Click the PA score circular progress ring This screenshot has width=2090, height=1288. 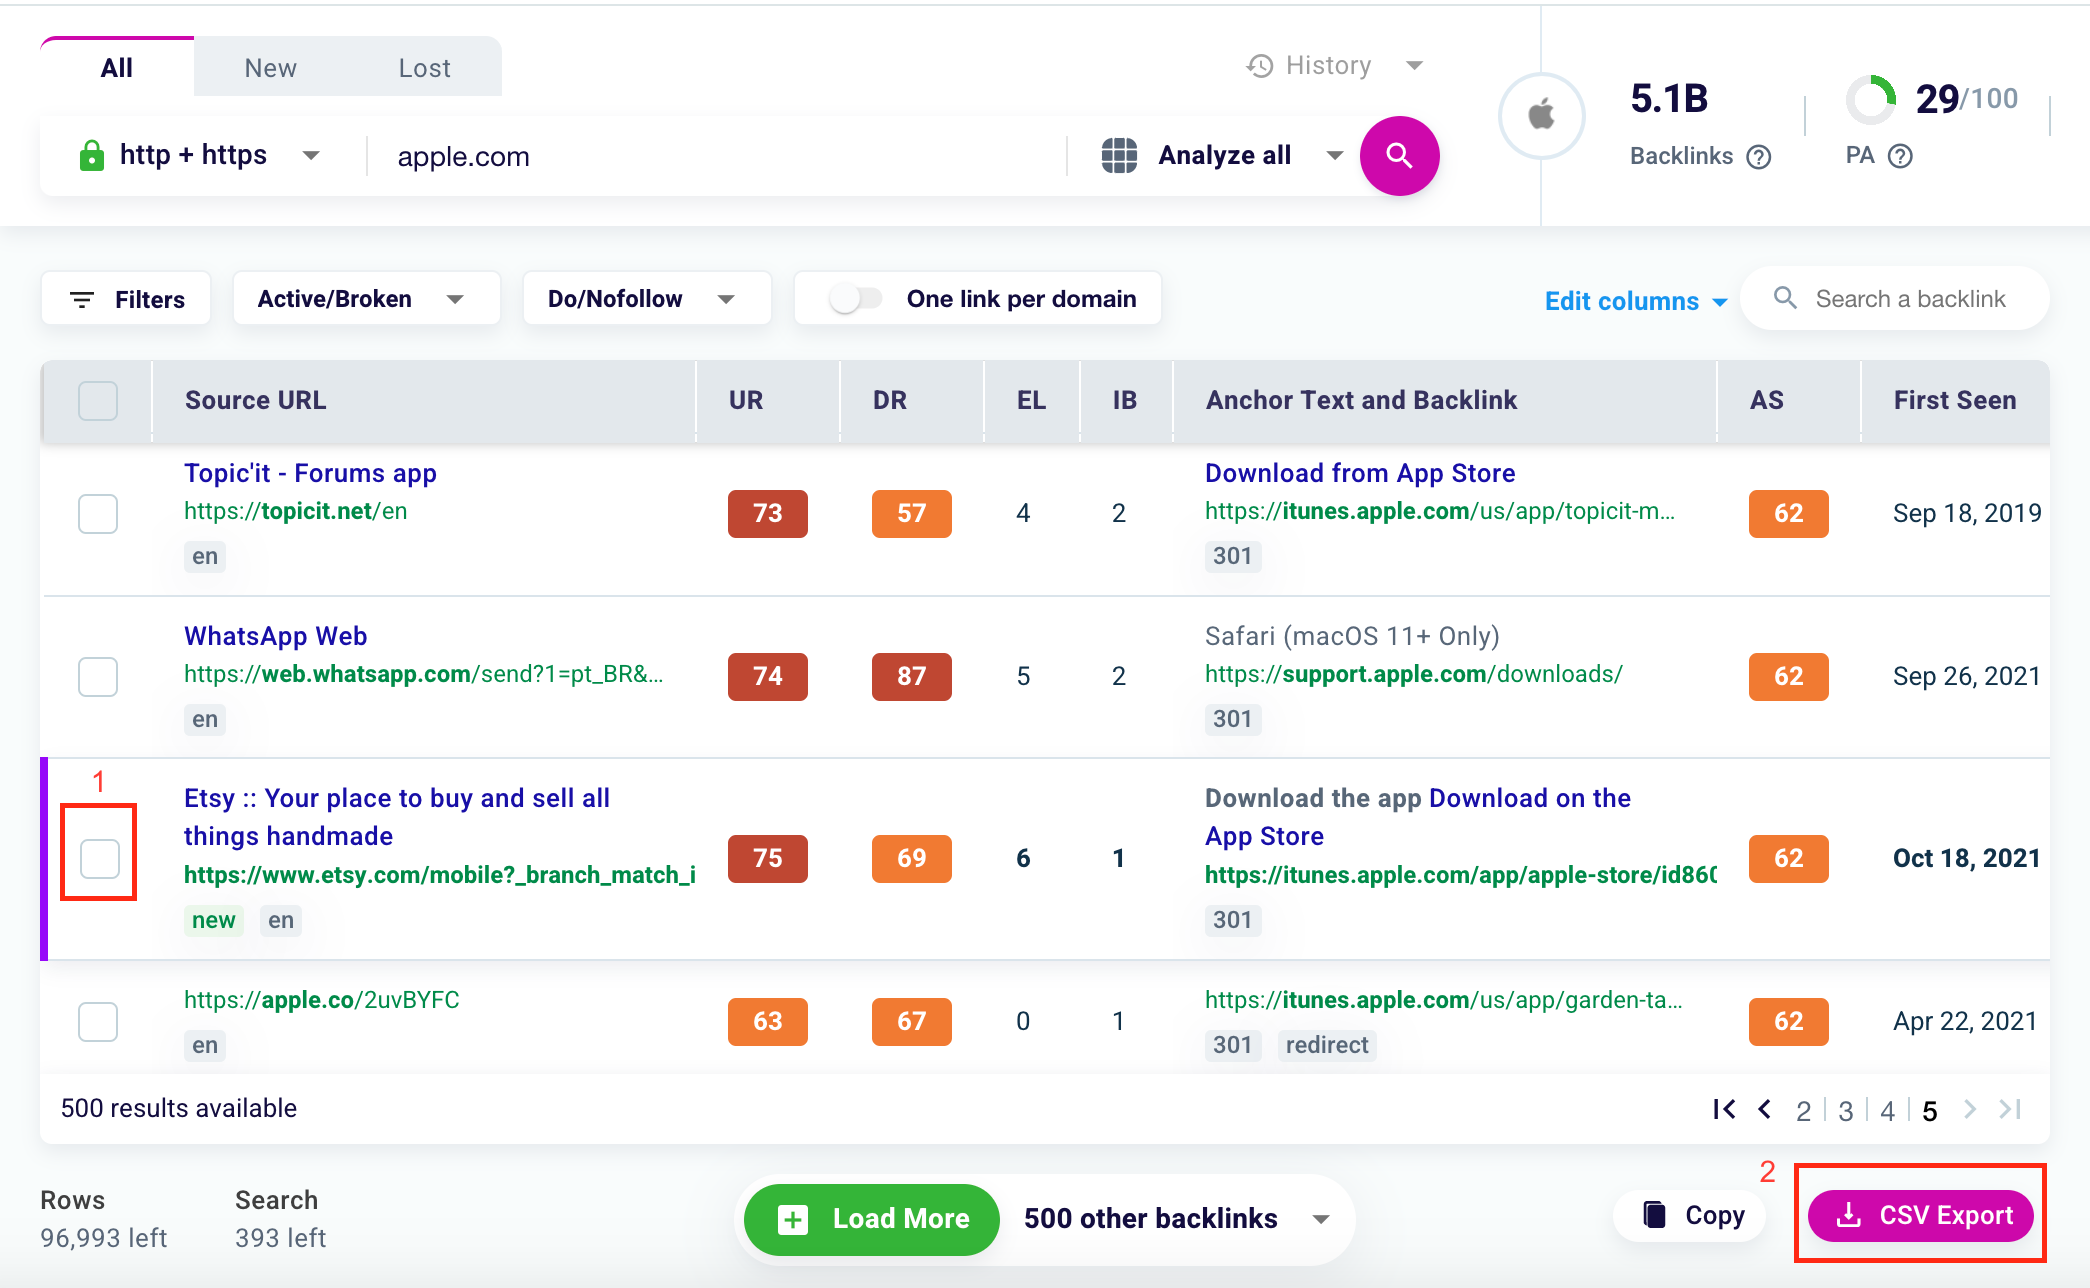tap(1870, 98)
